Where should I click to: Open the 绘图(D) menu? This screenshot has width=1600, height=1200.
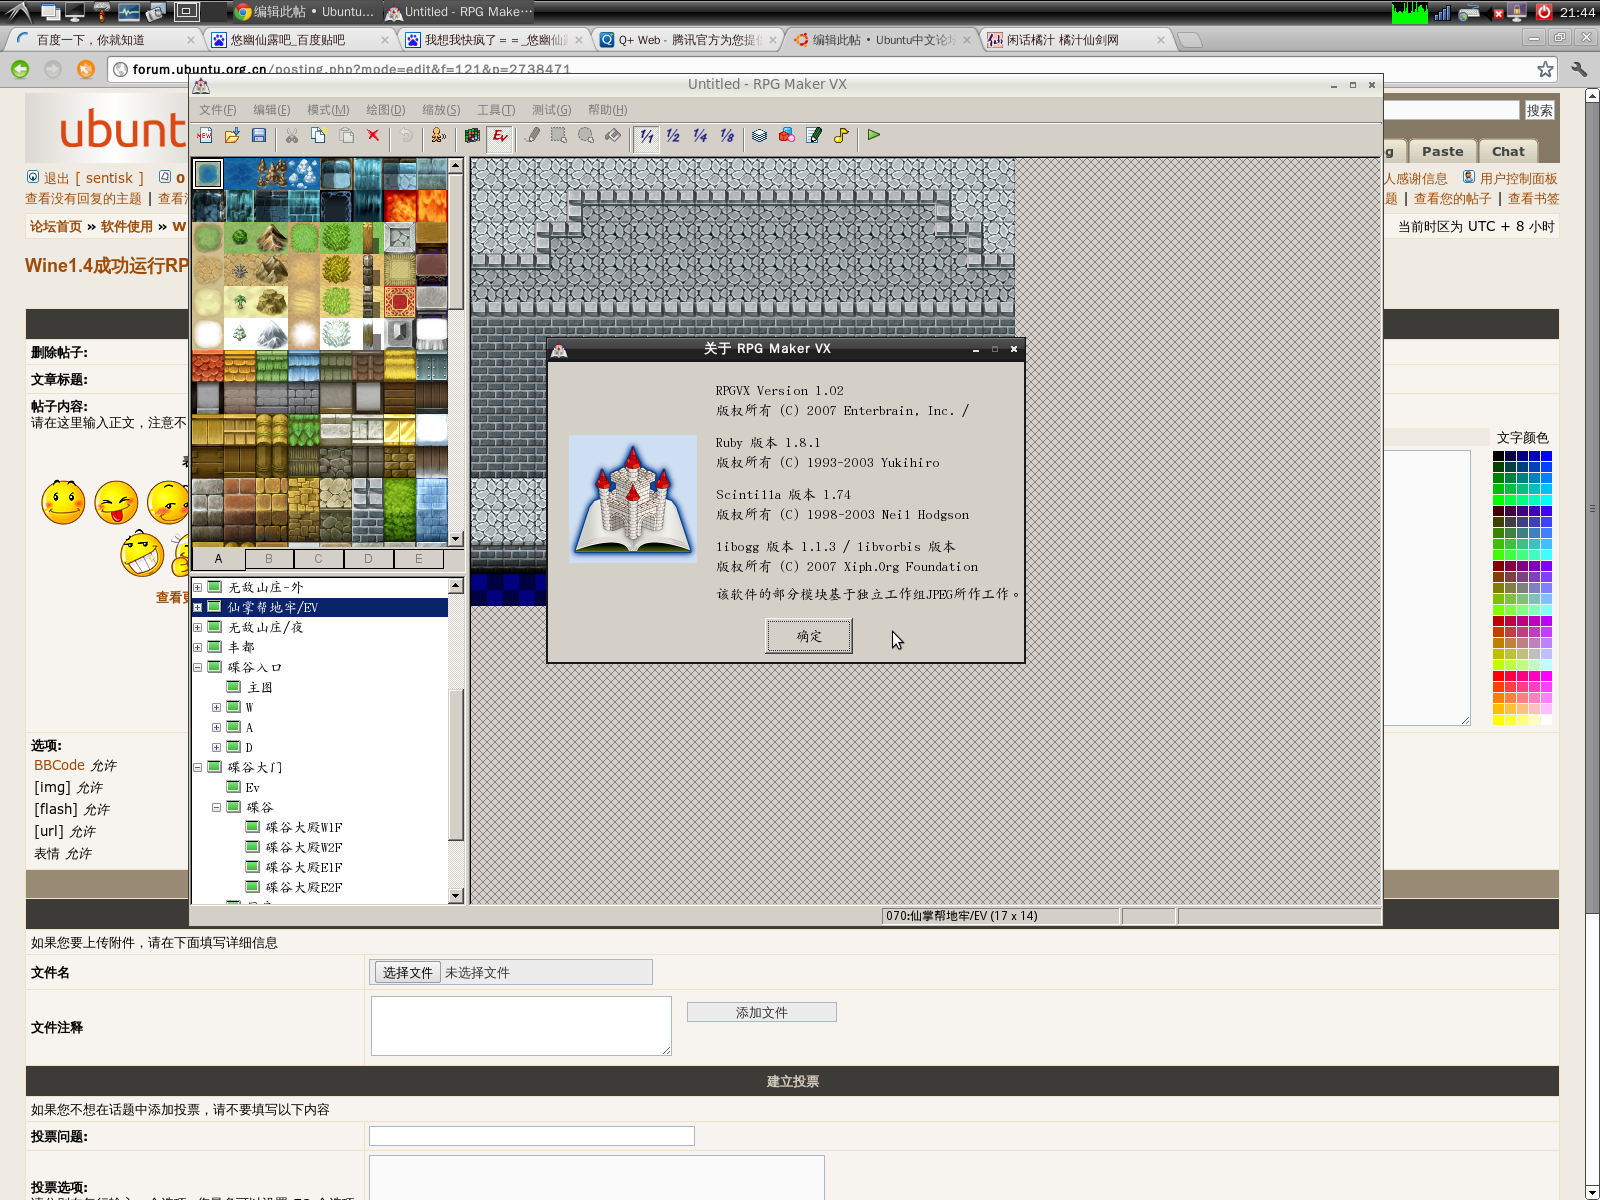pyautogui.click(x=385, y=110)
